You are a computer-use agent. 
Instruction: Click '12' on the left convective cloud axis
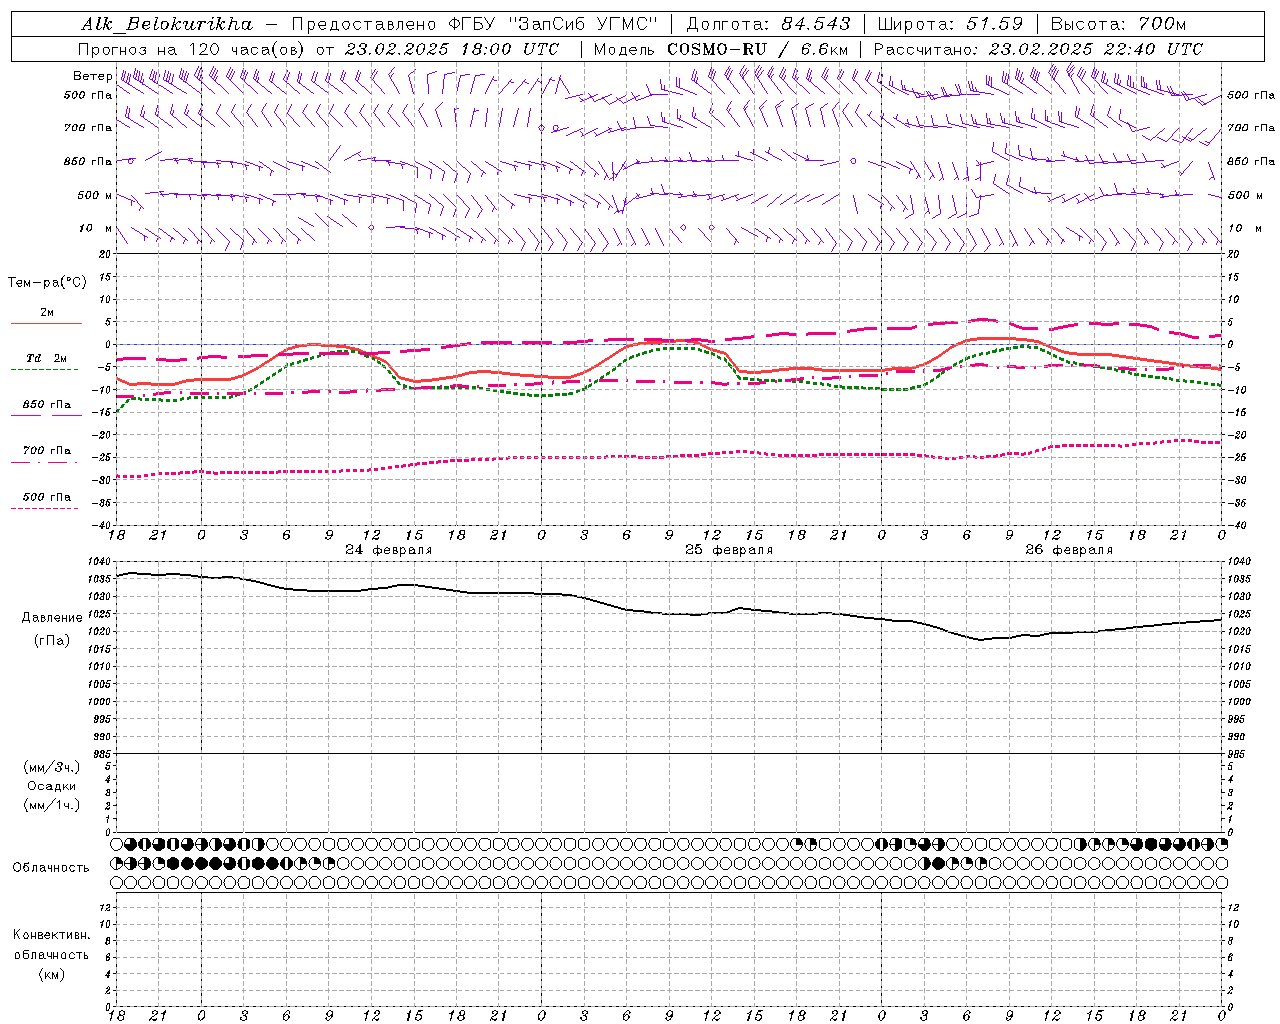click(107, 907)
